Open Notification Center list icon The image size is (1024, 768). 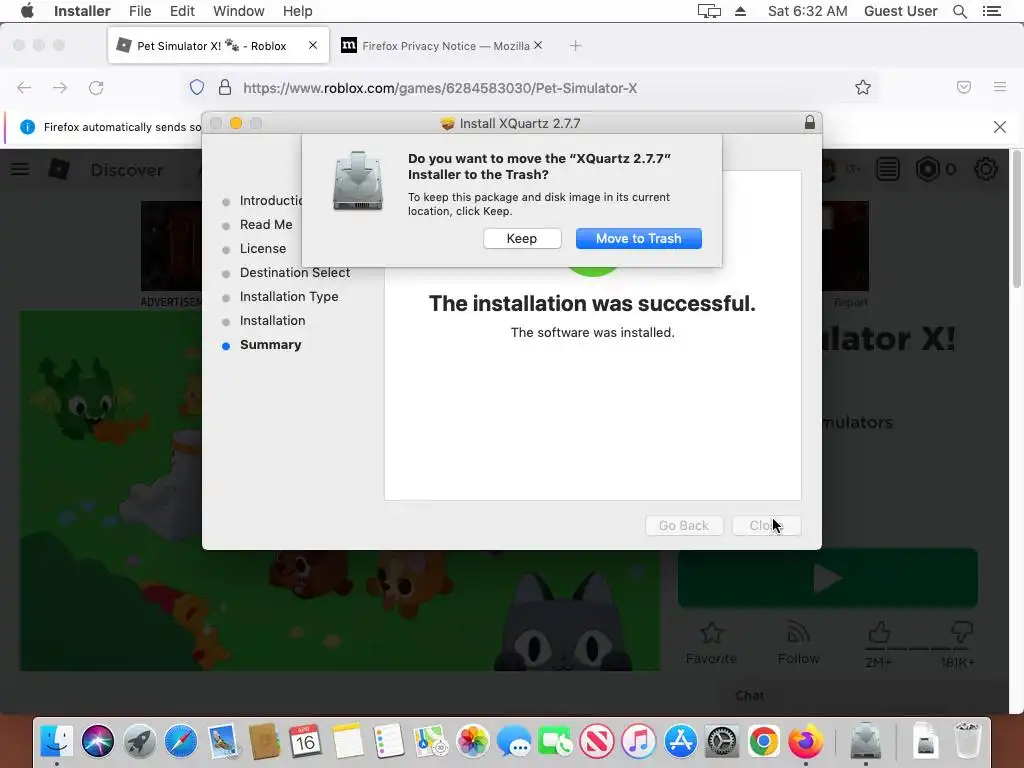[992, 11]
